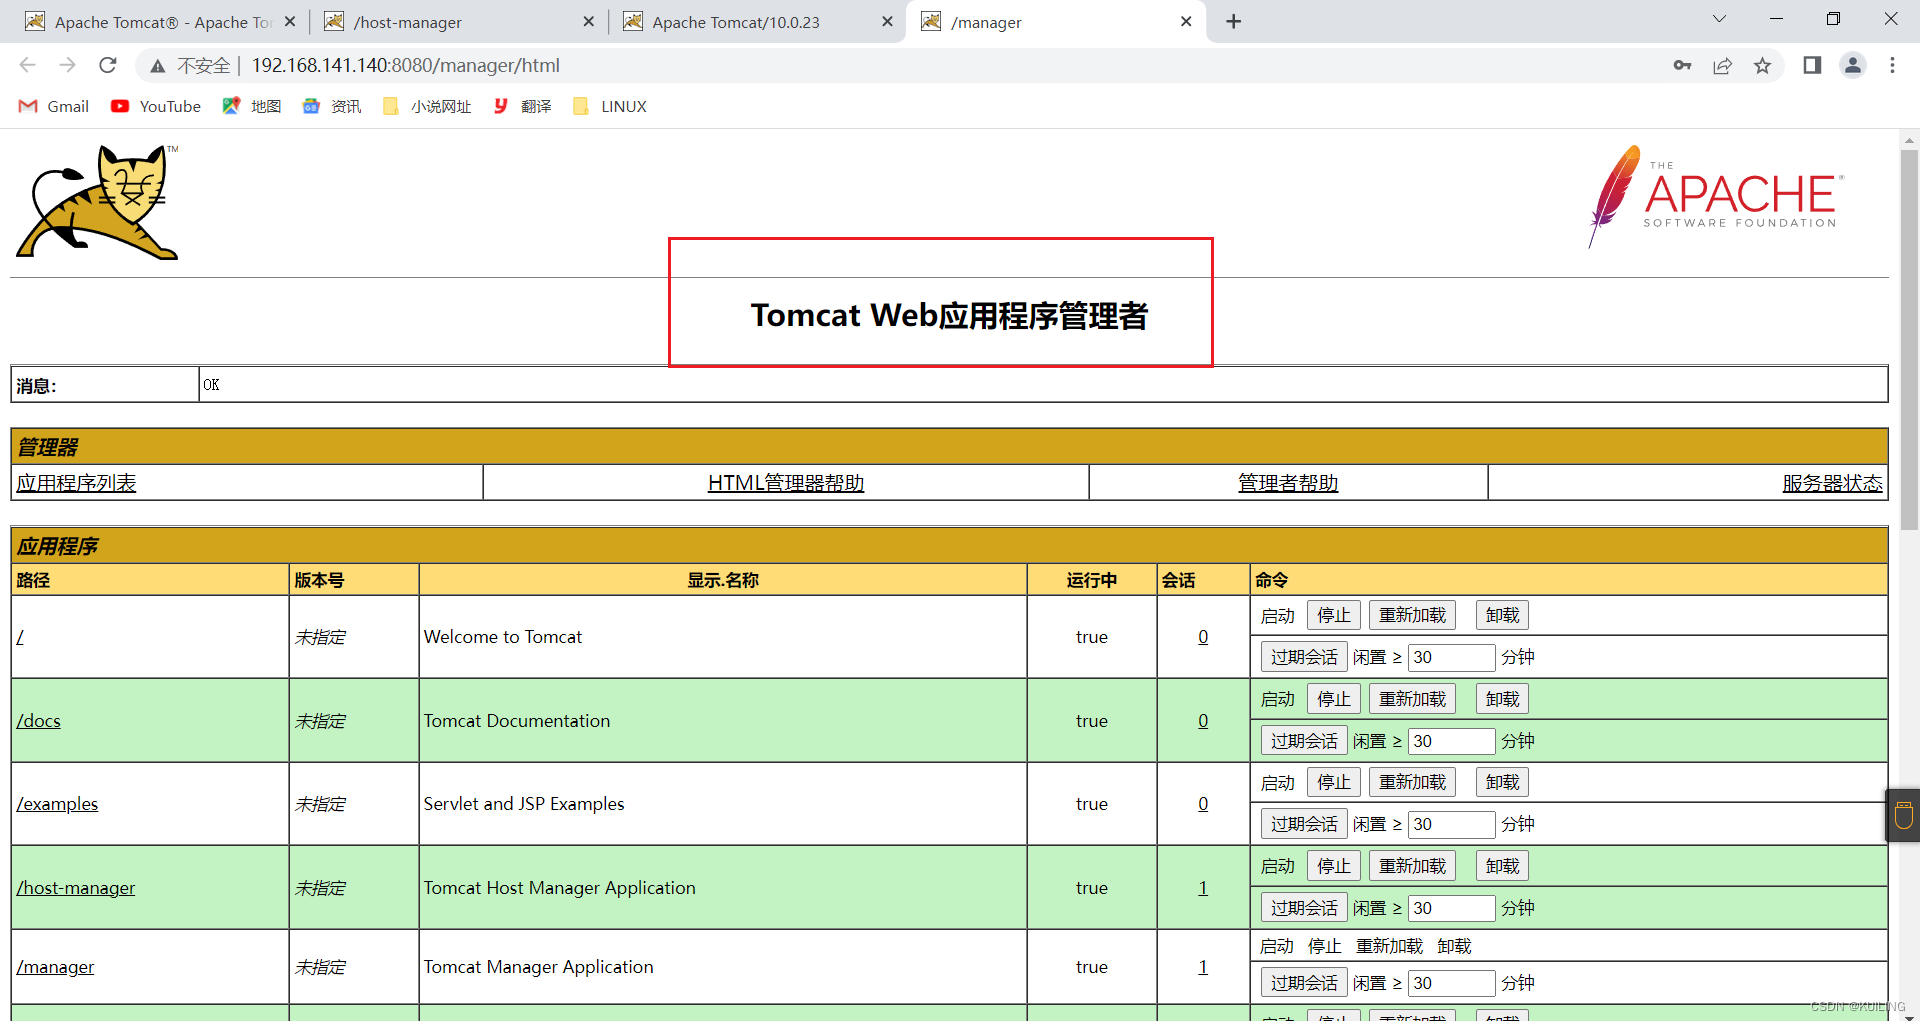
Task: Click the not-secure warning icon
Action: coord(157,65)
